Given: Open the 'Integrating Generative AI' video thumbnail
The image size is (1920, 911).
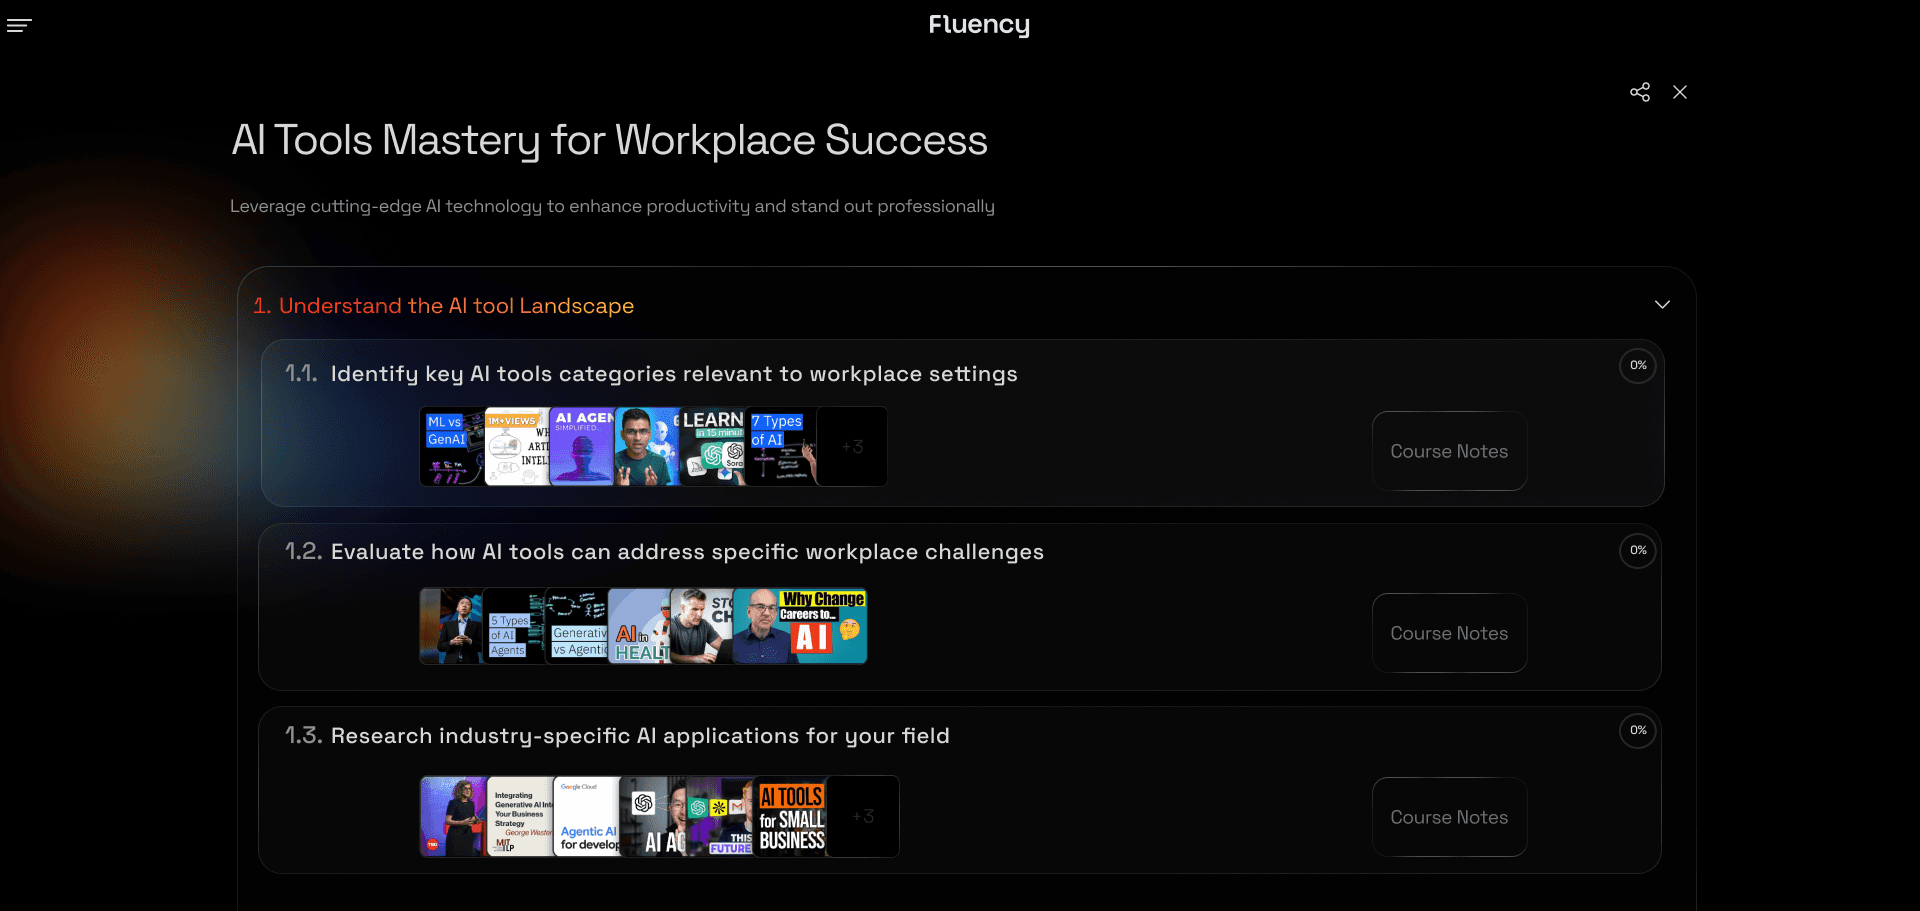Looking at the screenshot, I should 520,816.
